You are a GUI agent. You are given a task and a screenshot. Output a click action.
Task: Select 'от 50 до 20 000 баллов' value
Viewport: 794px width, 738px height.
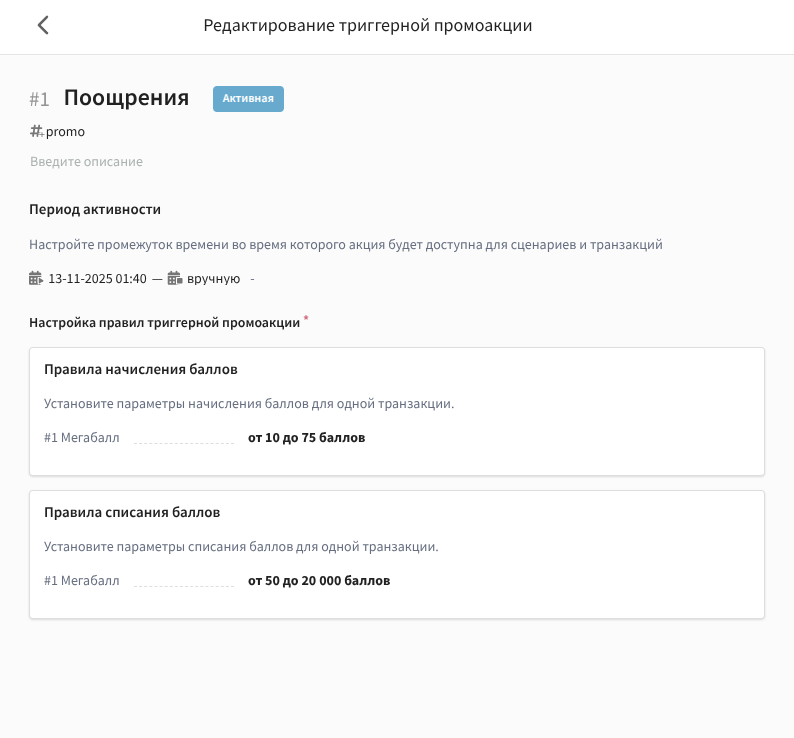pos(318,581)
